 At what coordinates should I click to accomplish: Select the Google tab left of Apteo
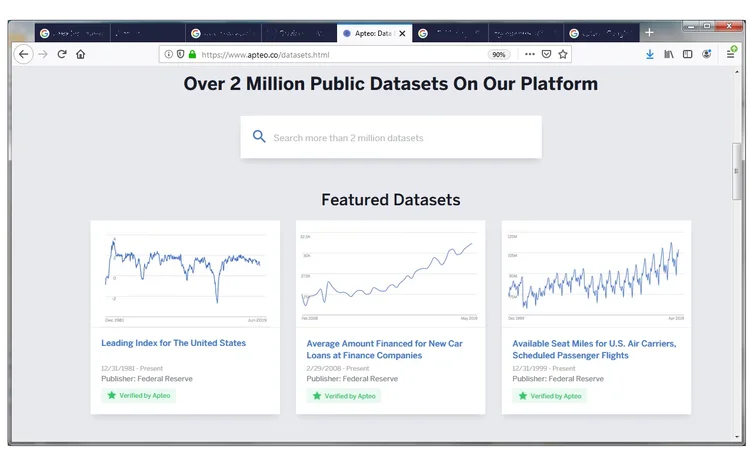pos(223,33)
